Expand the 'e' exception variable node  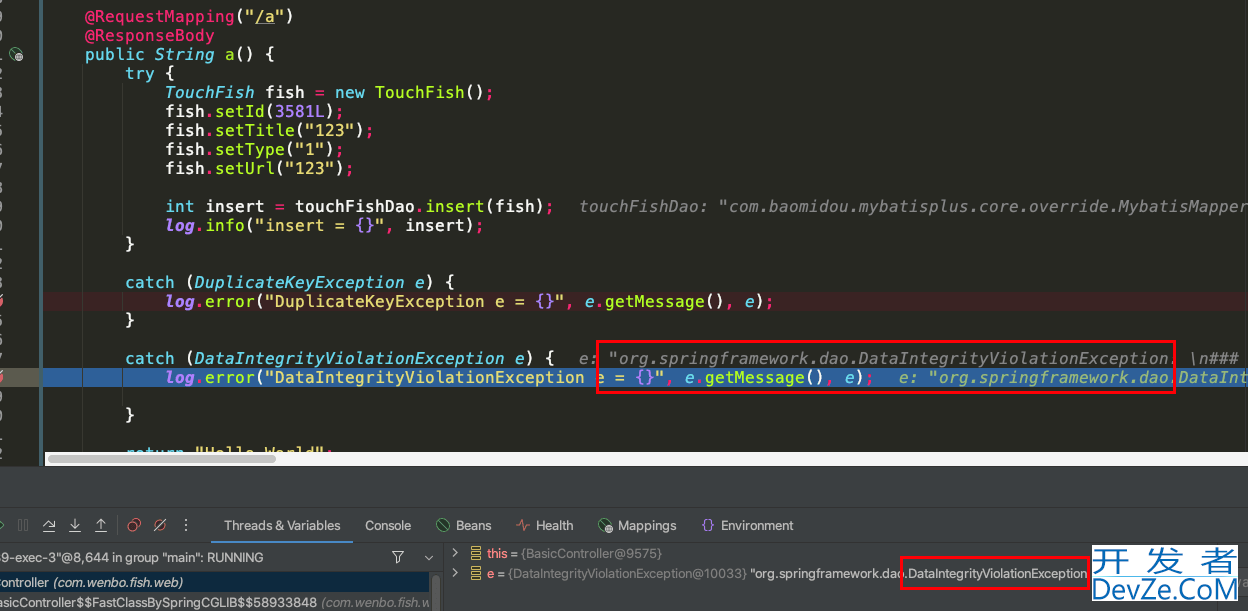click(x=455, y=573)
